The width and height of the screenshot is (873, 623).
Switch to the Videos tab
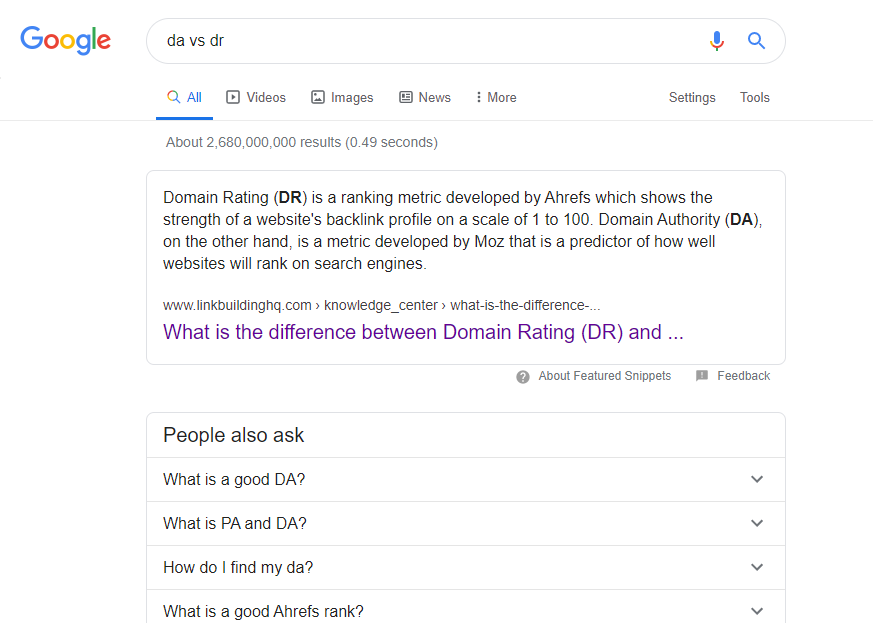(256, 97)
